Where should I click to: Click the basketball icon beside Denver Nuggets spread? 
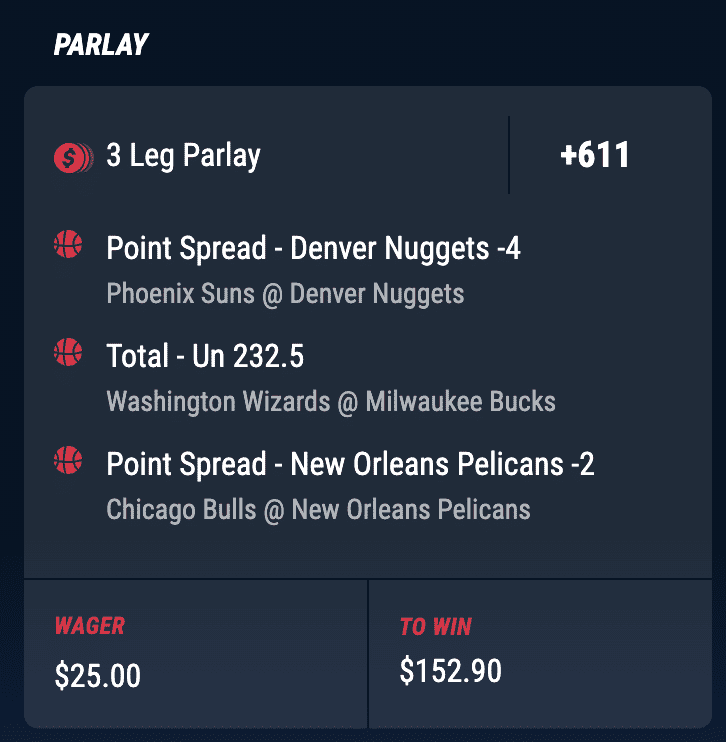click(x=68, y=244)
